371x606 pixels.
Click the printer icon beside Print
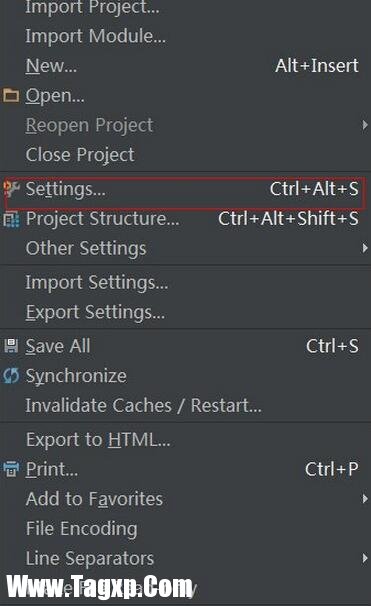(x=11, y=469)
